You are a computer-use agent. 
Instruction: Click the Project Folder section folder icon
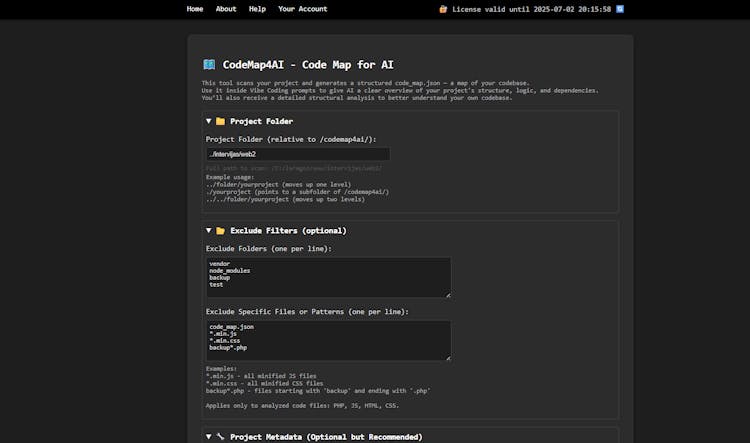(220, 121)
